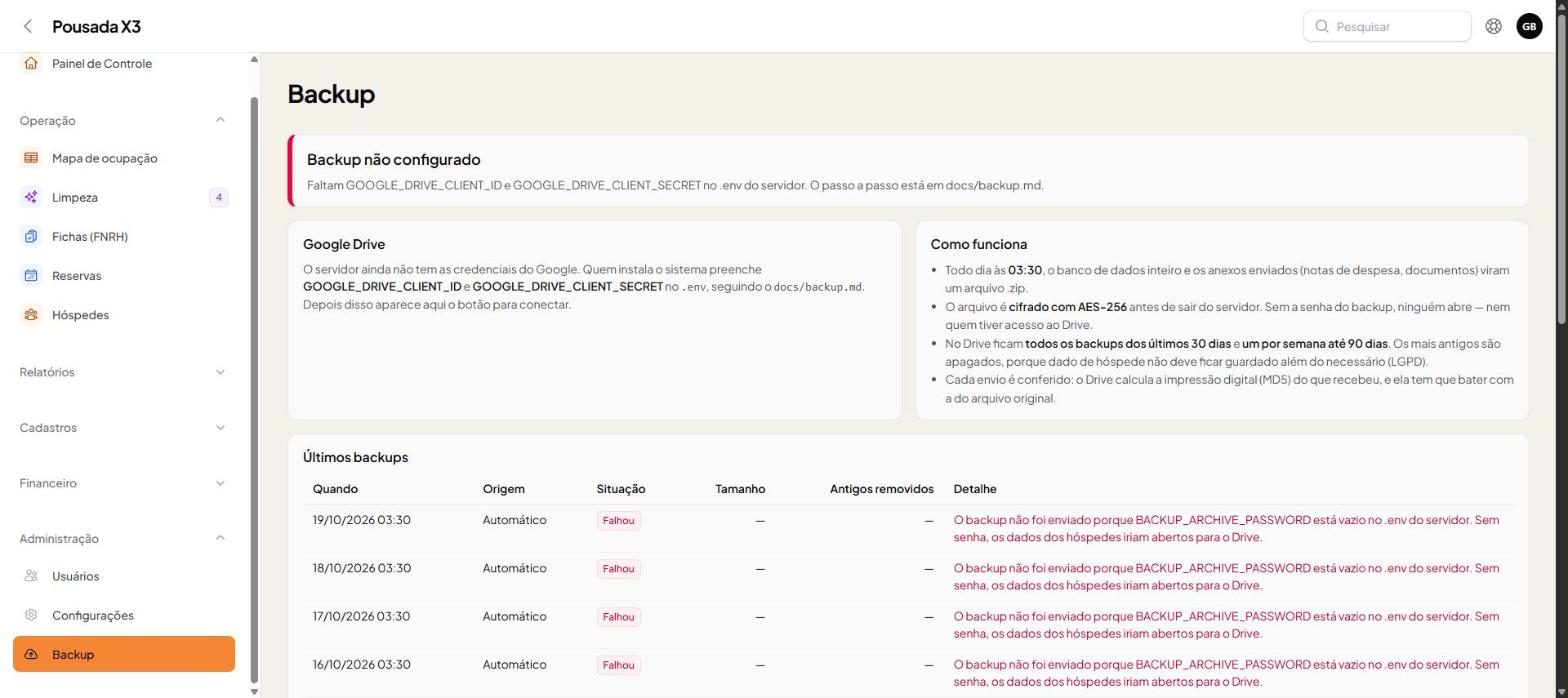Click the Falhou badge in the 19/10/2026 row
This screenshot has height=698, width=1568.
point(619,521)
